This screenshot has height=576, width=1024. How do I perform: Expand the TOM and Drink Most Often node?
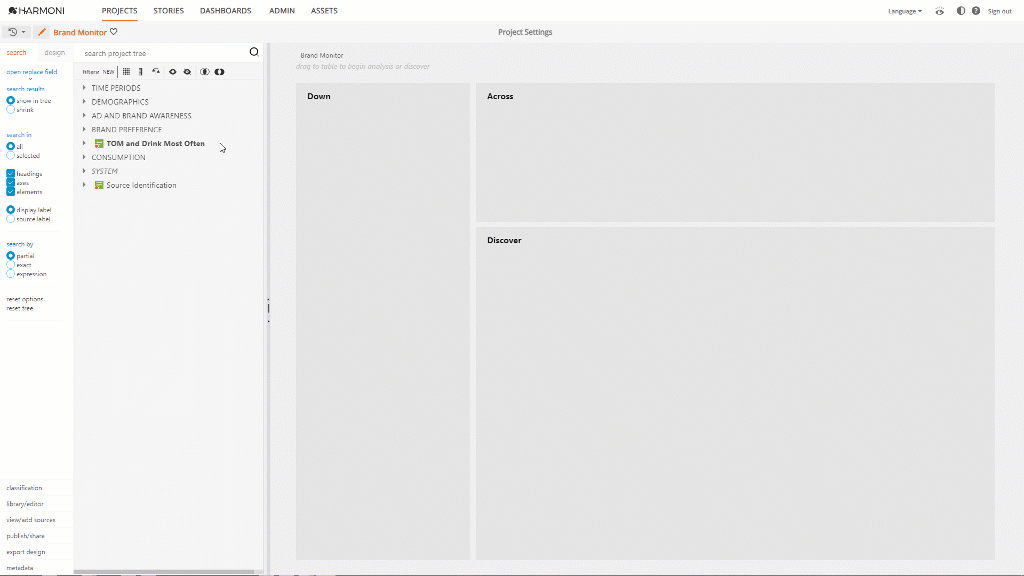click(x=84, y=143)
